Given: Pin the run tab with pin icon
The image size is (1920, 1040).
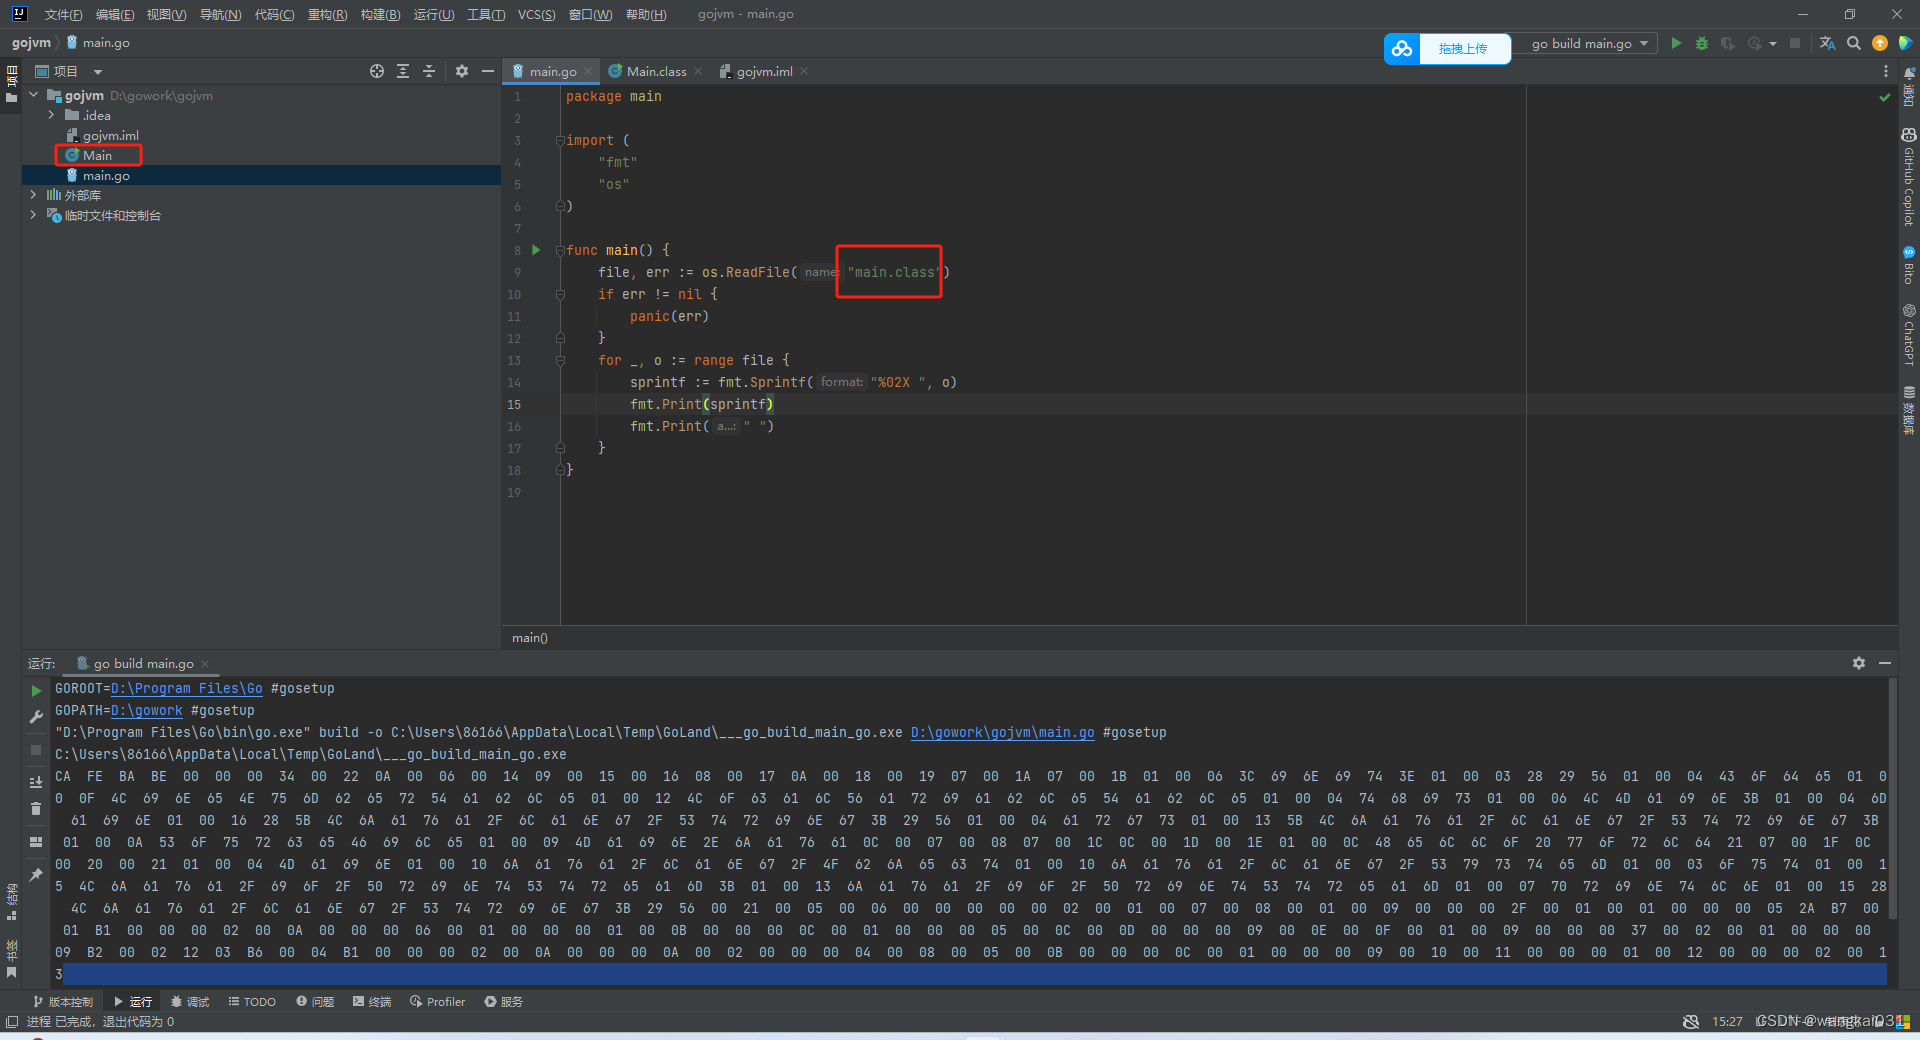Looking at the screenshot, I should [x=36, y=875].
